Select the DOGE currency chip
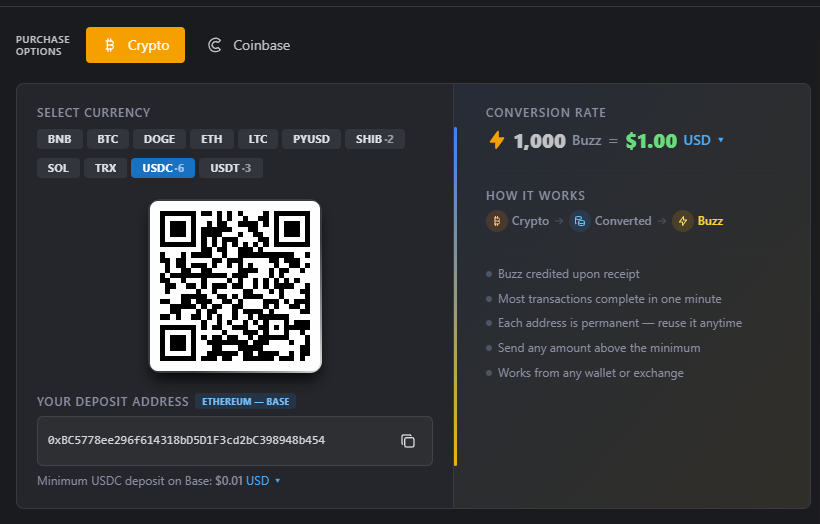The width and height of the screenshot is (820, 524). (x=159, y=139)
